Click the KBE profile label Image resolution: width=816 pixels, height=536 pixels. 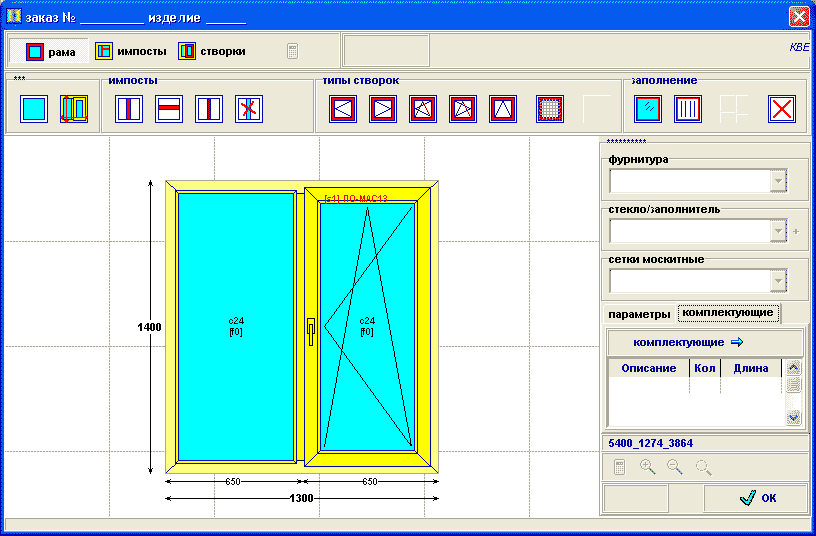point(799,47)
